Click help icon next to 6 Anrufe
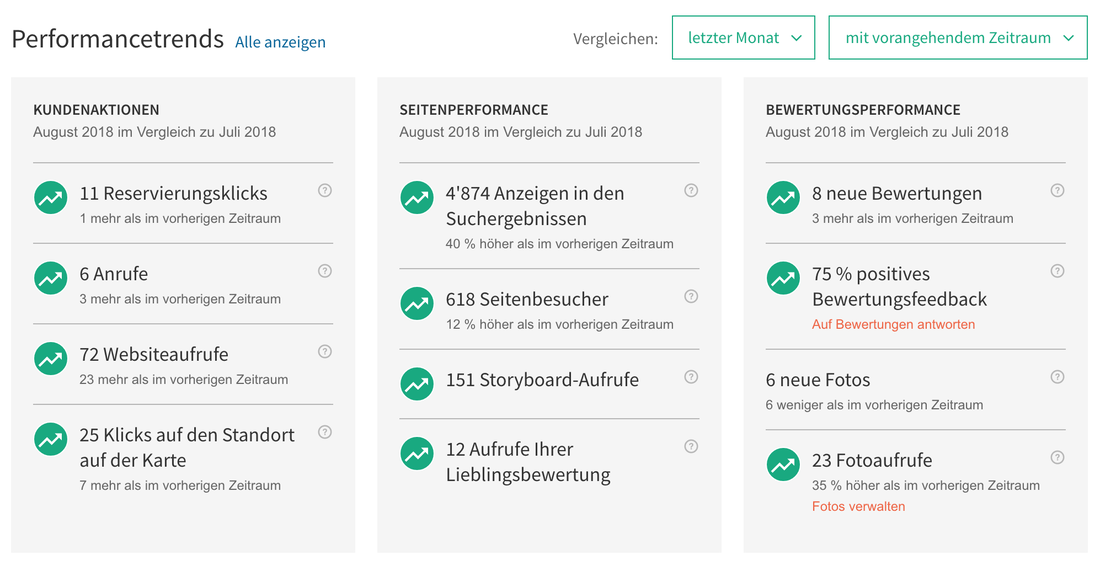 pyautogui.click(x=325, y=271)
